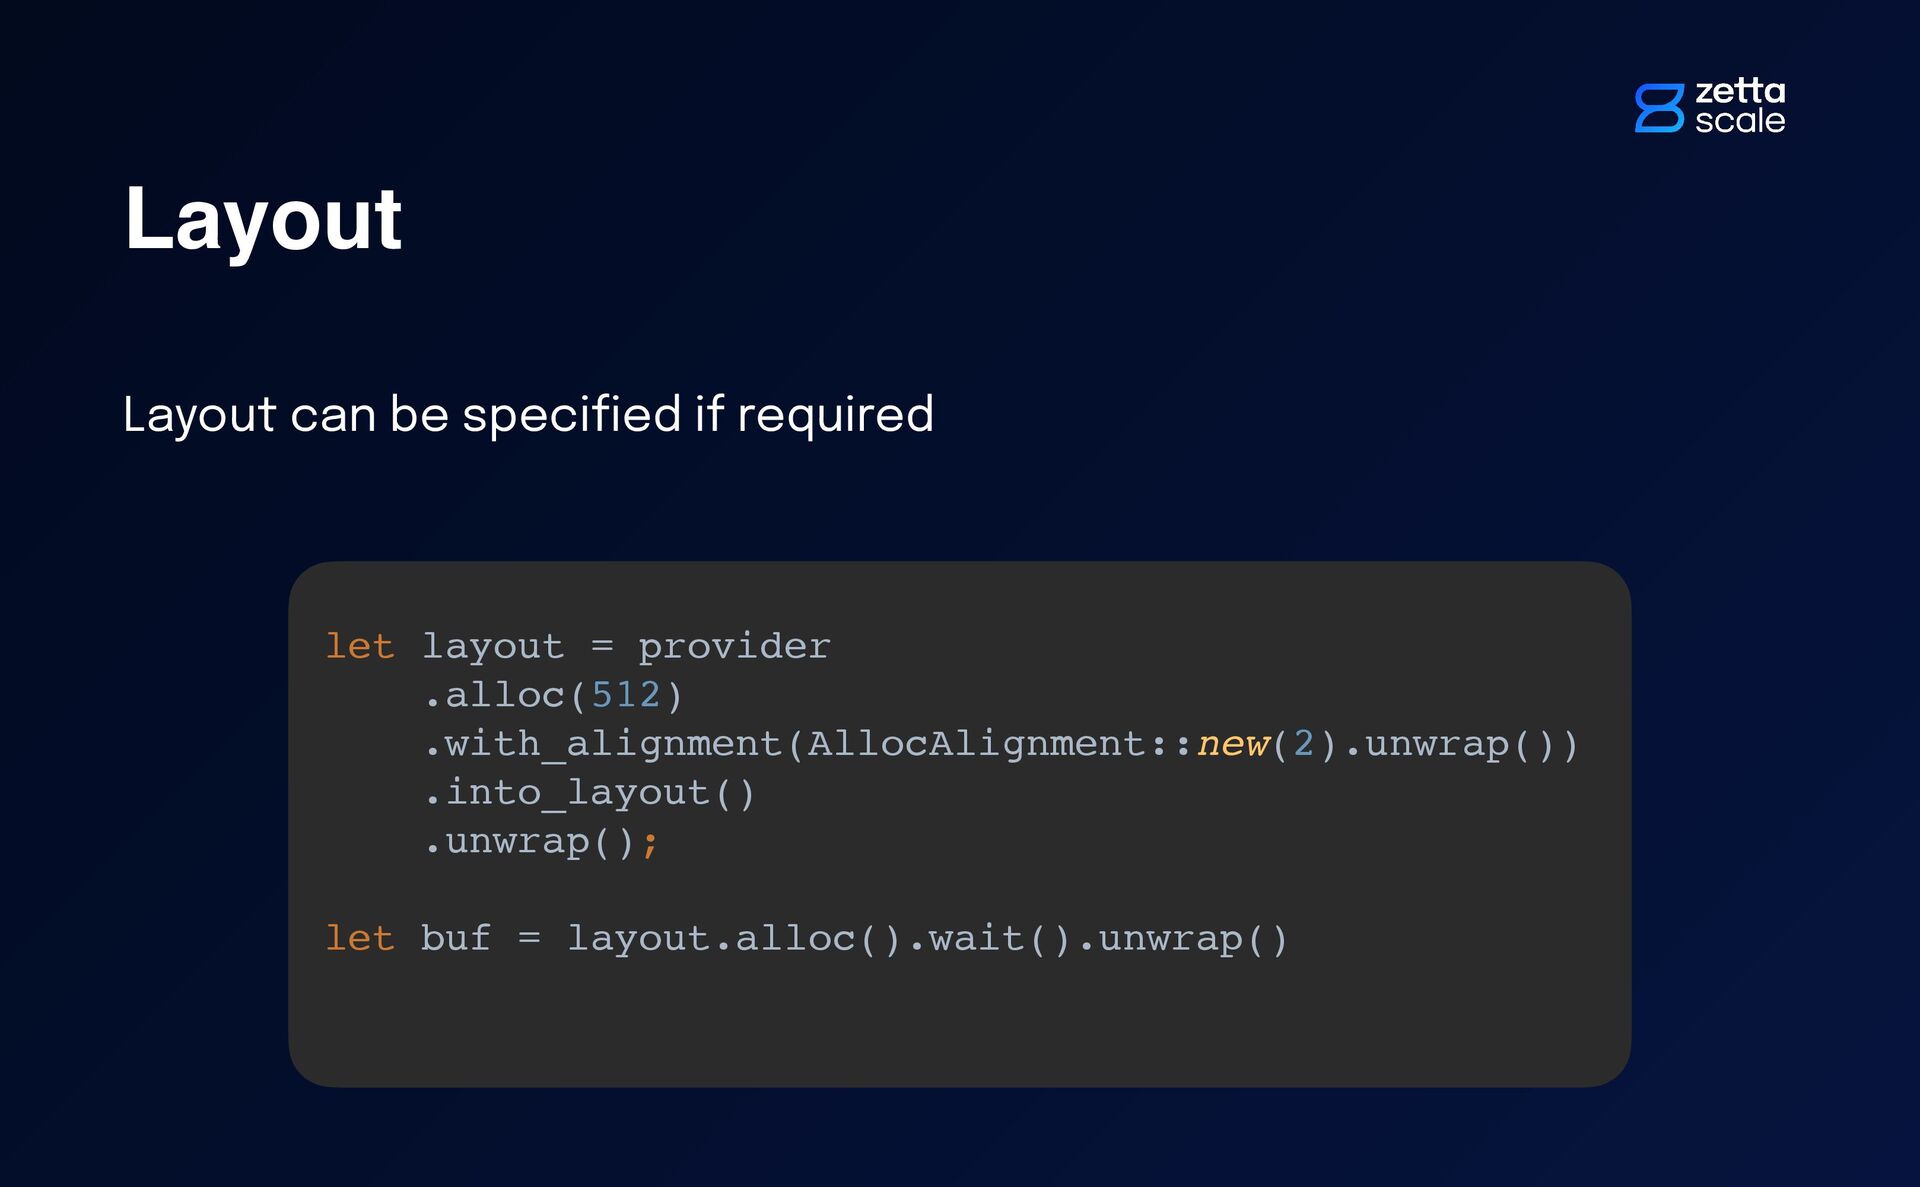Click the number 2 argument

[x=1303, y=744]
